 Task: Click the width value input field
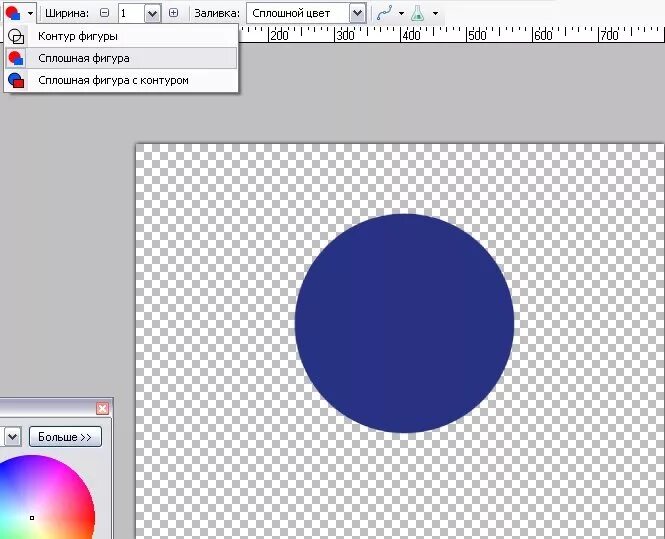131,14
